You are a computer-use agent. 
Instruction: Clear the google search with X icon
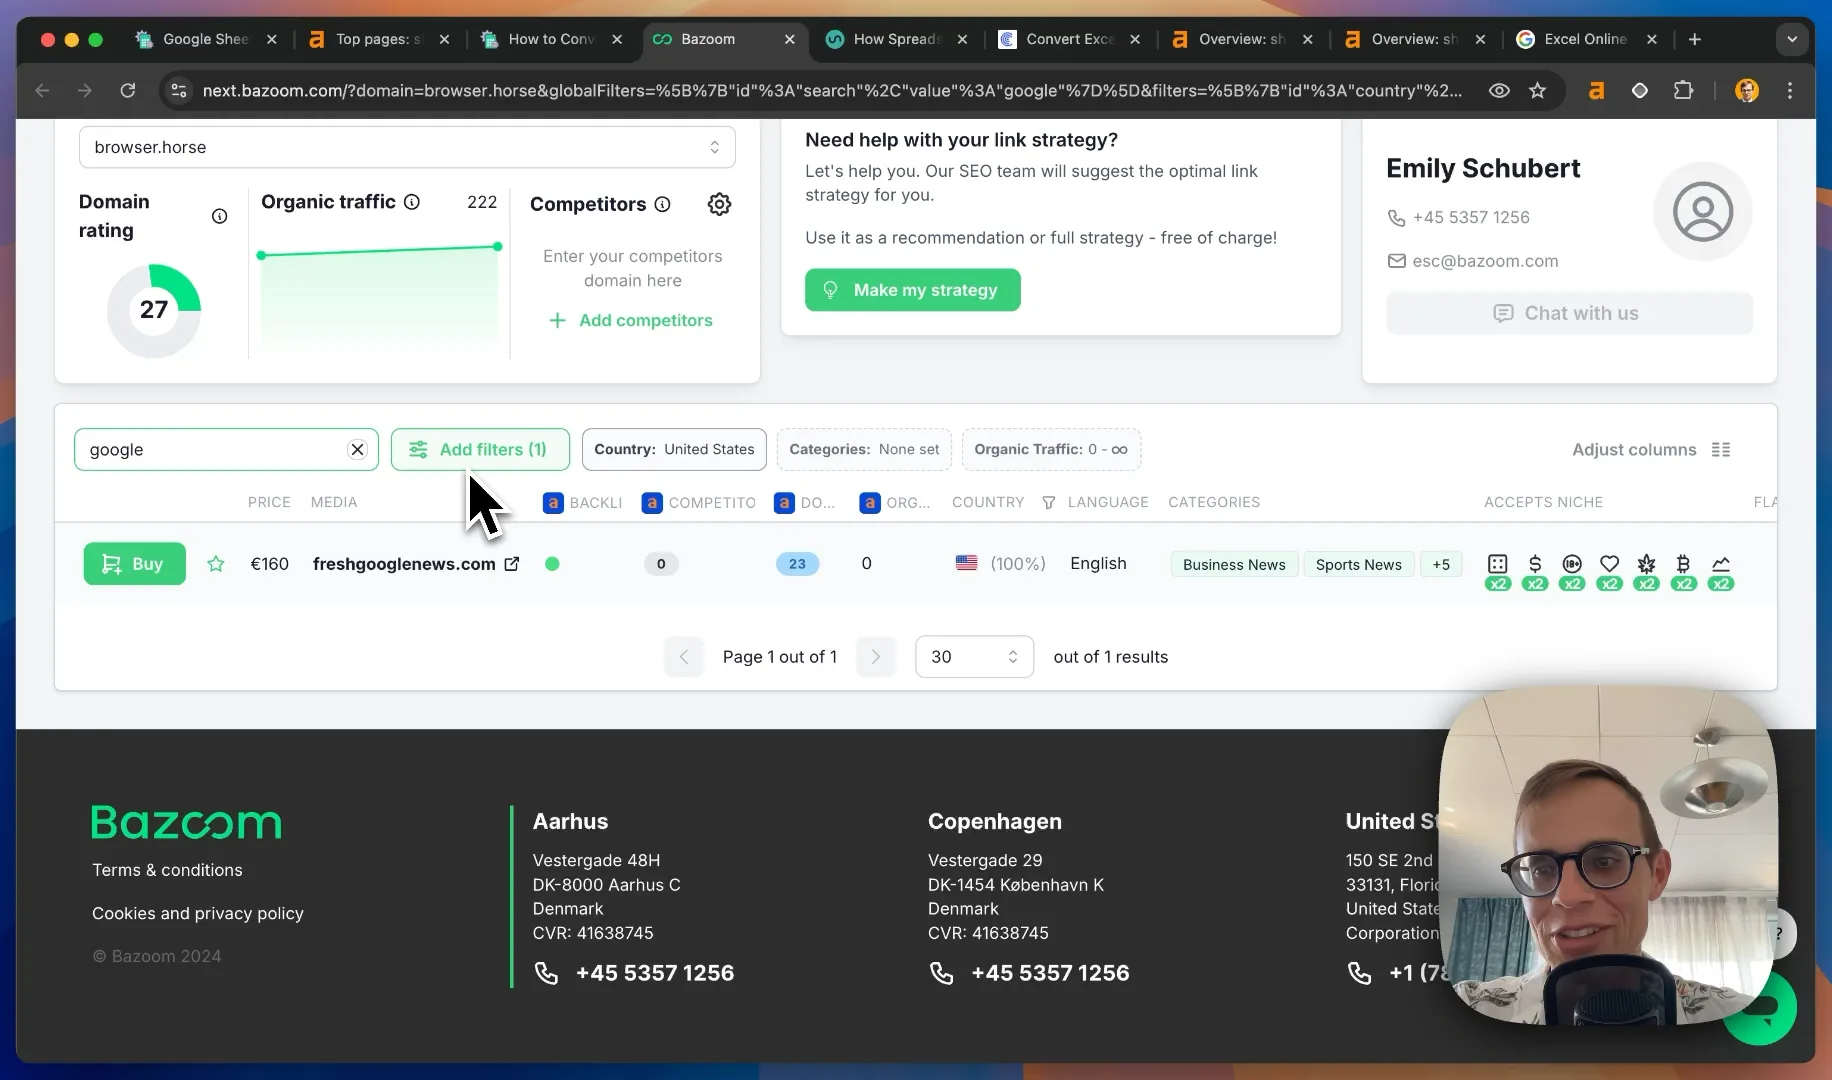coord(357,449)
